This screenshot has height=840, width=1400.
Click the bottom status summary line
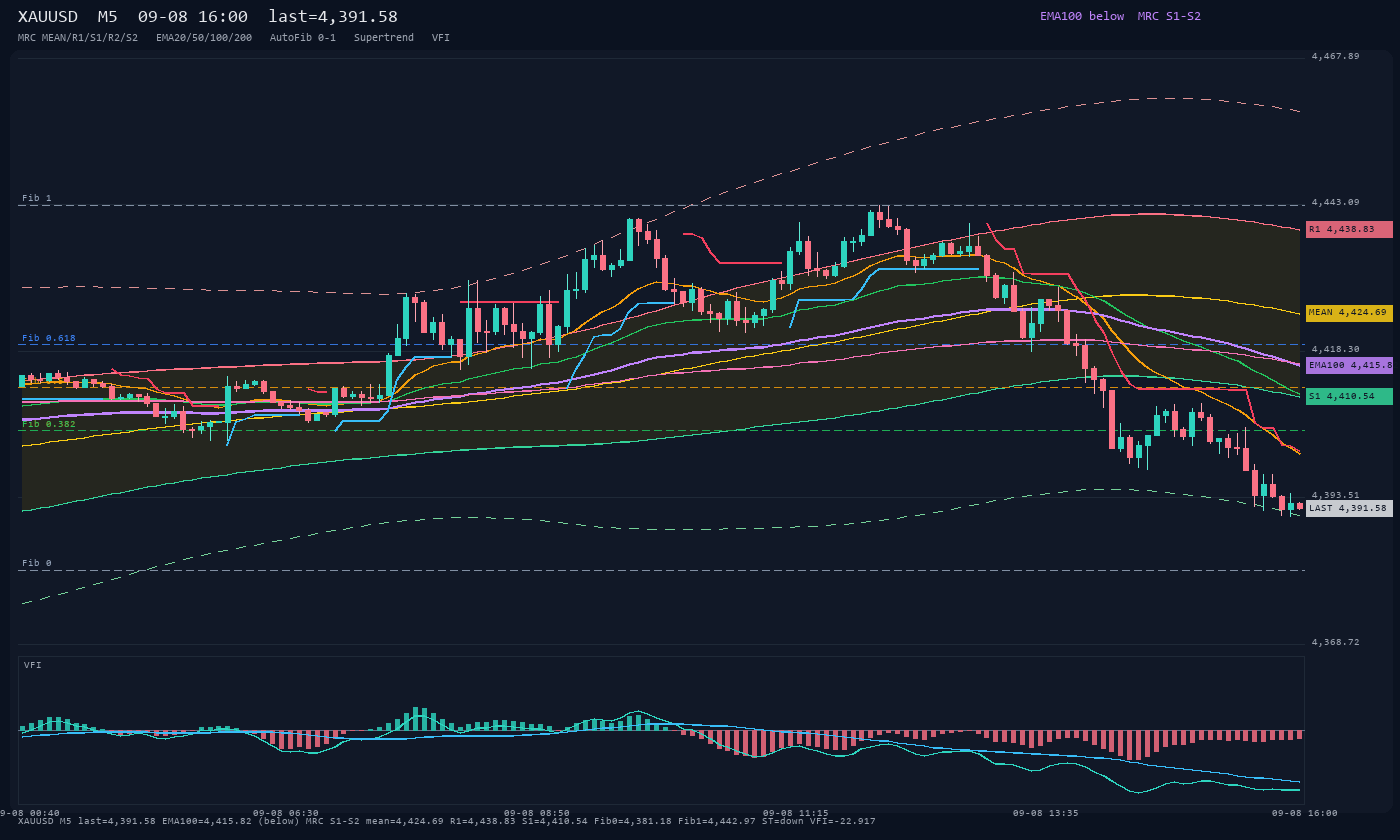446,821
